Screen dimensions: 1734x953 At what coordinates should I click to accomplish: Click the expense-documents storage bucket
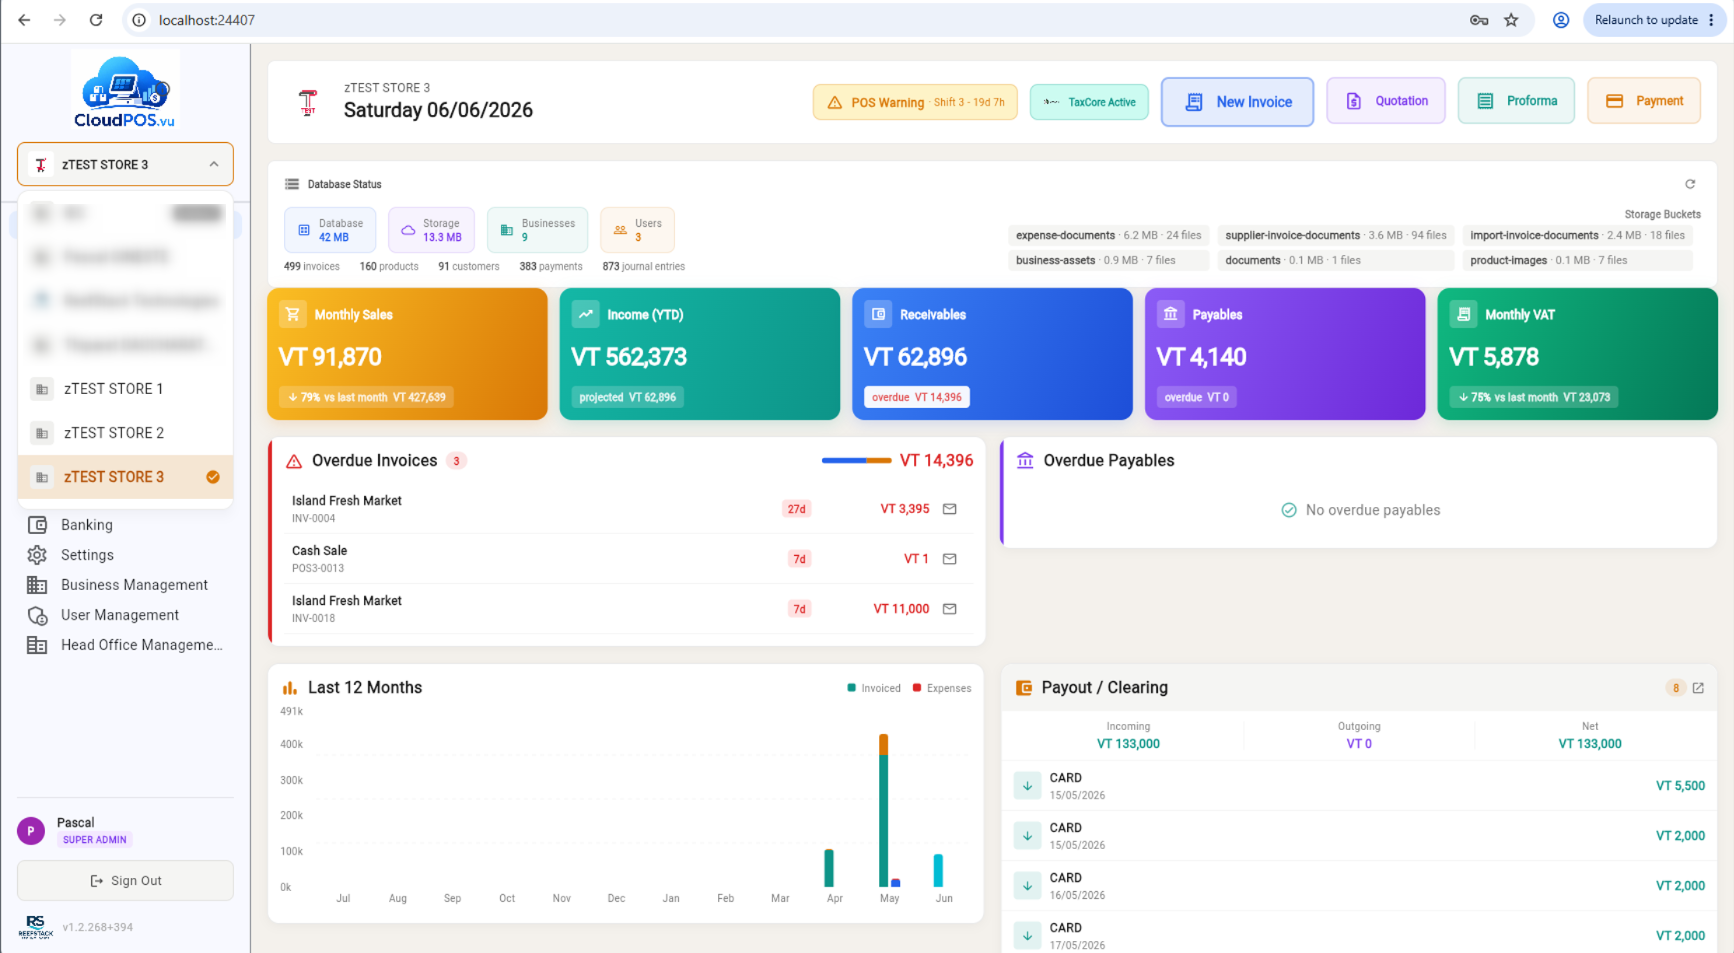click(x=1108, y=236)
